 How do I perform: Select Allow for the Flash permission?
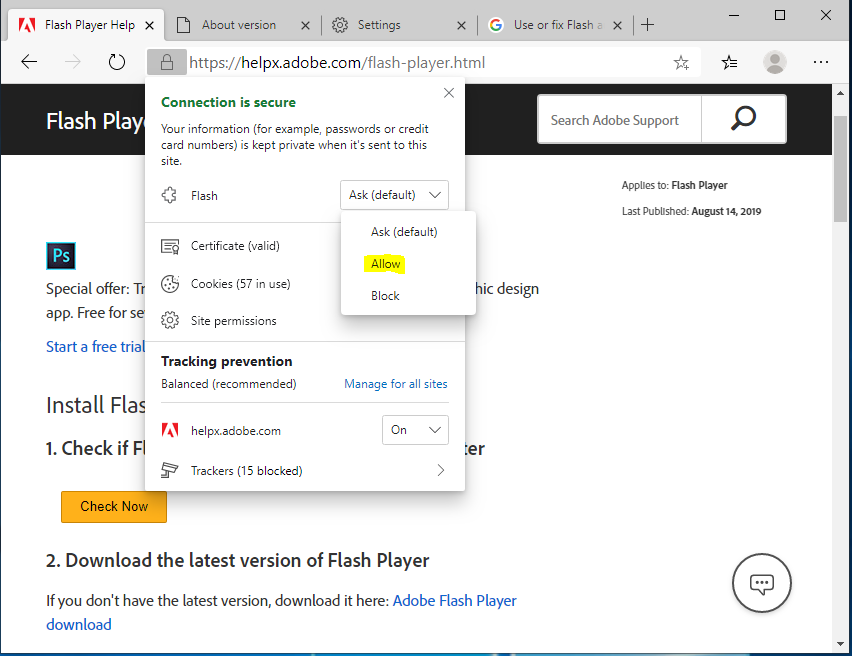click(385, 263)
